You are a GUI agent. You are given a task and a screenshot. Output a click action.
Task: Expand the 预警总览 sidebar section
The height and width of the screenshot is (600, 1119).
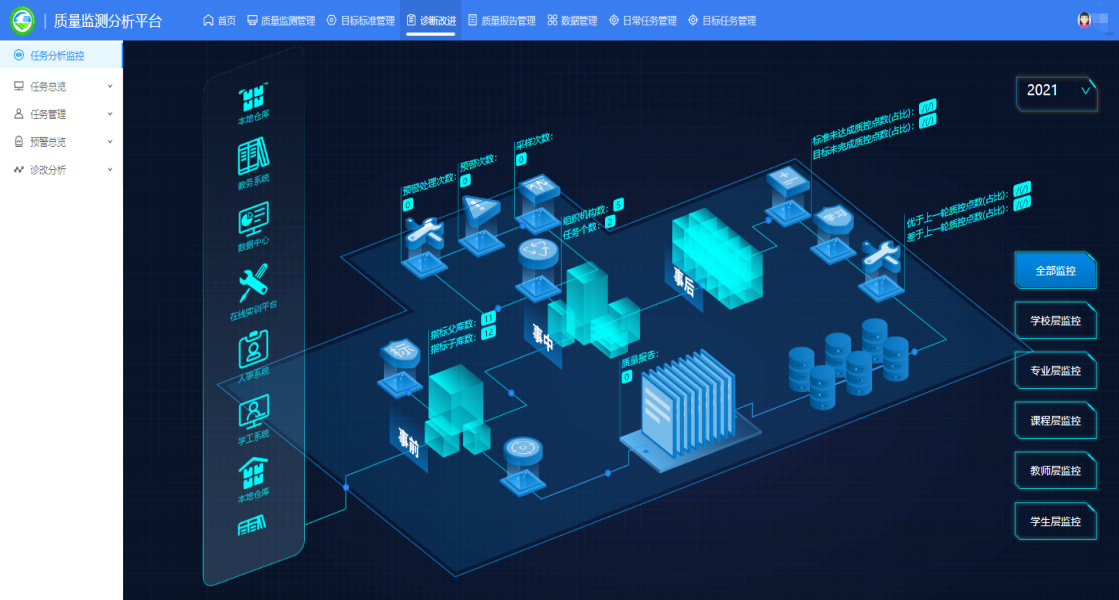point(61,142)
